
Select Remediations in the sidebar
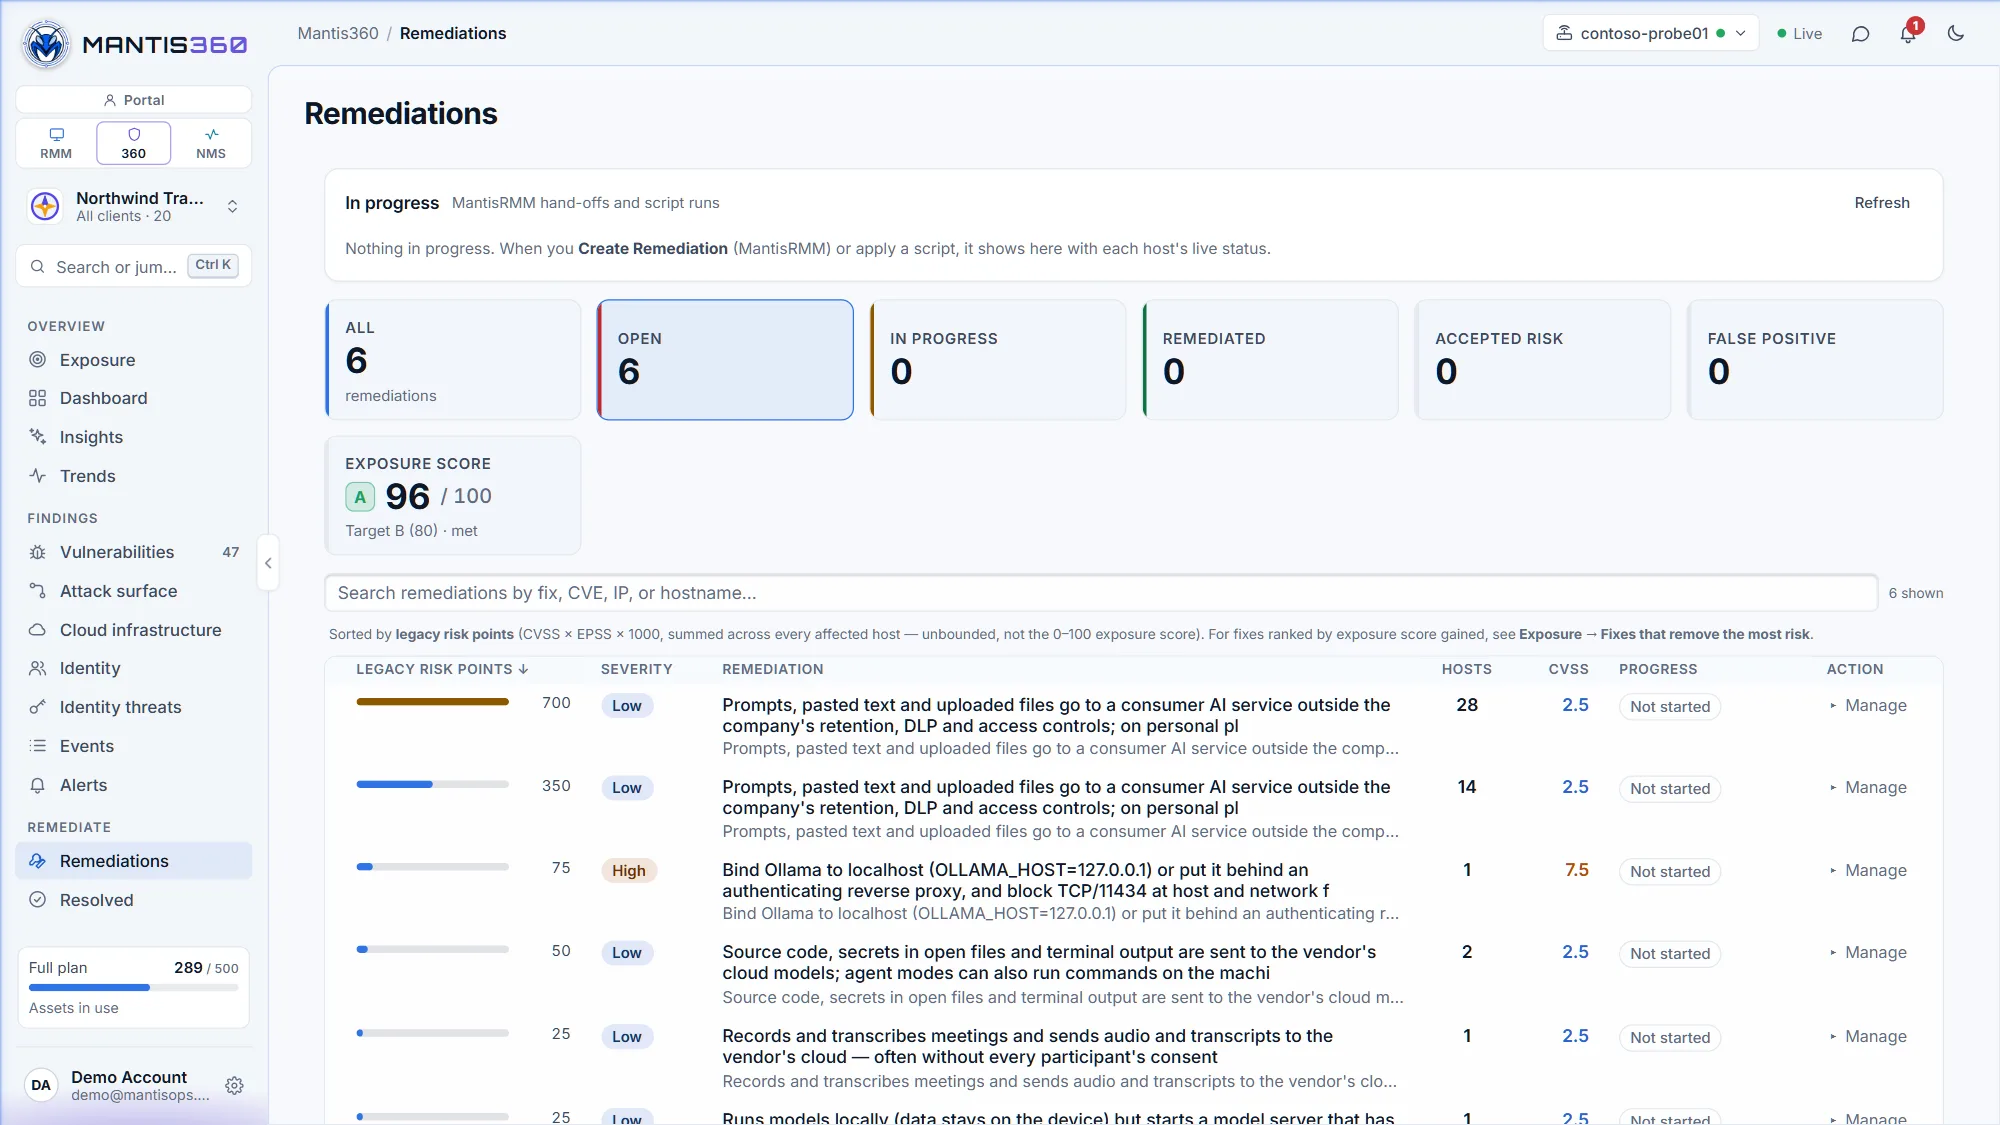click(x=133, y=861)
